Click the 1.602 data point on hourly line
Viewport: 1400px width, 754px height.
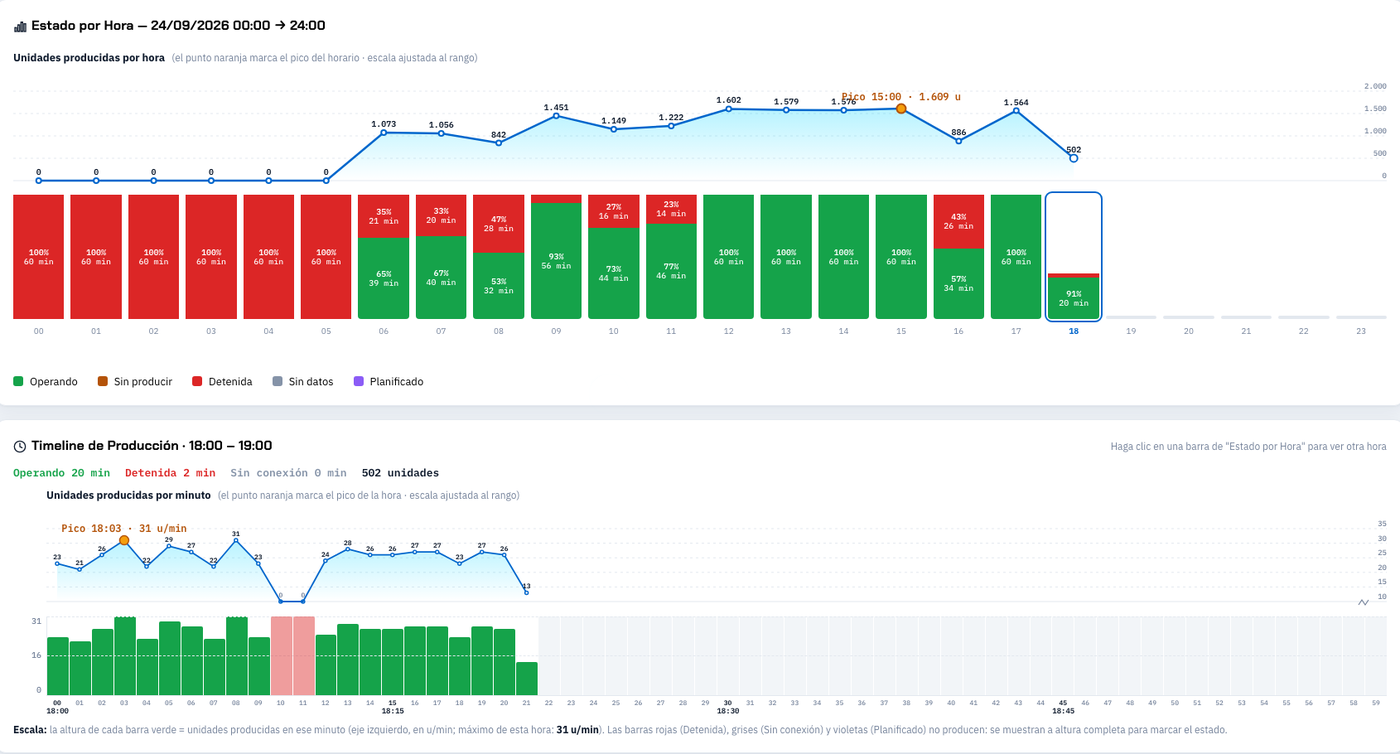coord(729,109)
